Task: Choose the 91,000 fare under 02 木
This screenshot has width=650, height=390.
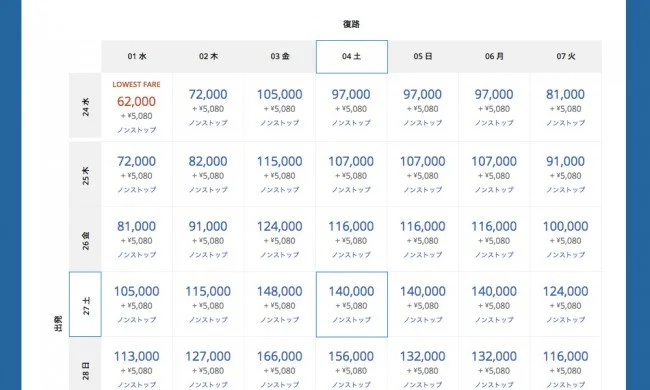Action: pos(208,239)
